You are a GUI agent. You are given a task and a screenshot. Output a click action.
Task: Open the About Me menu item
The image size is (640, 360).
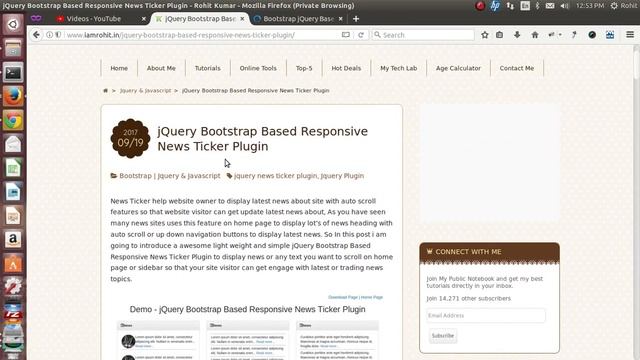coord(161,68)
